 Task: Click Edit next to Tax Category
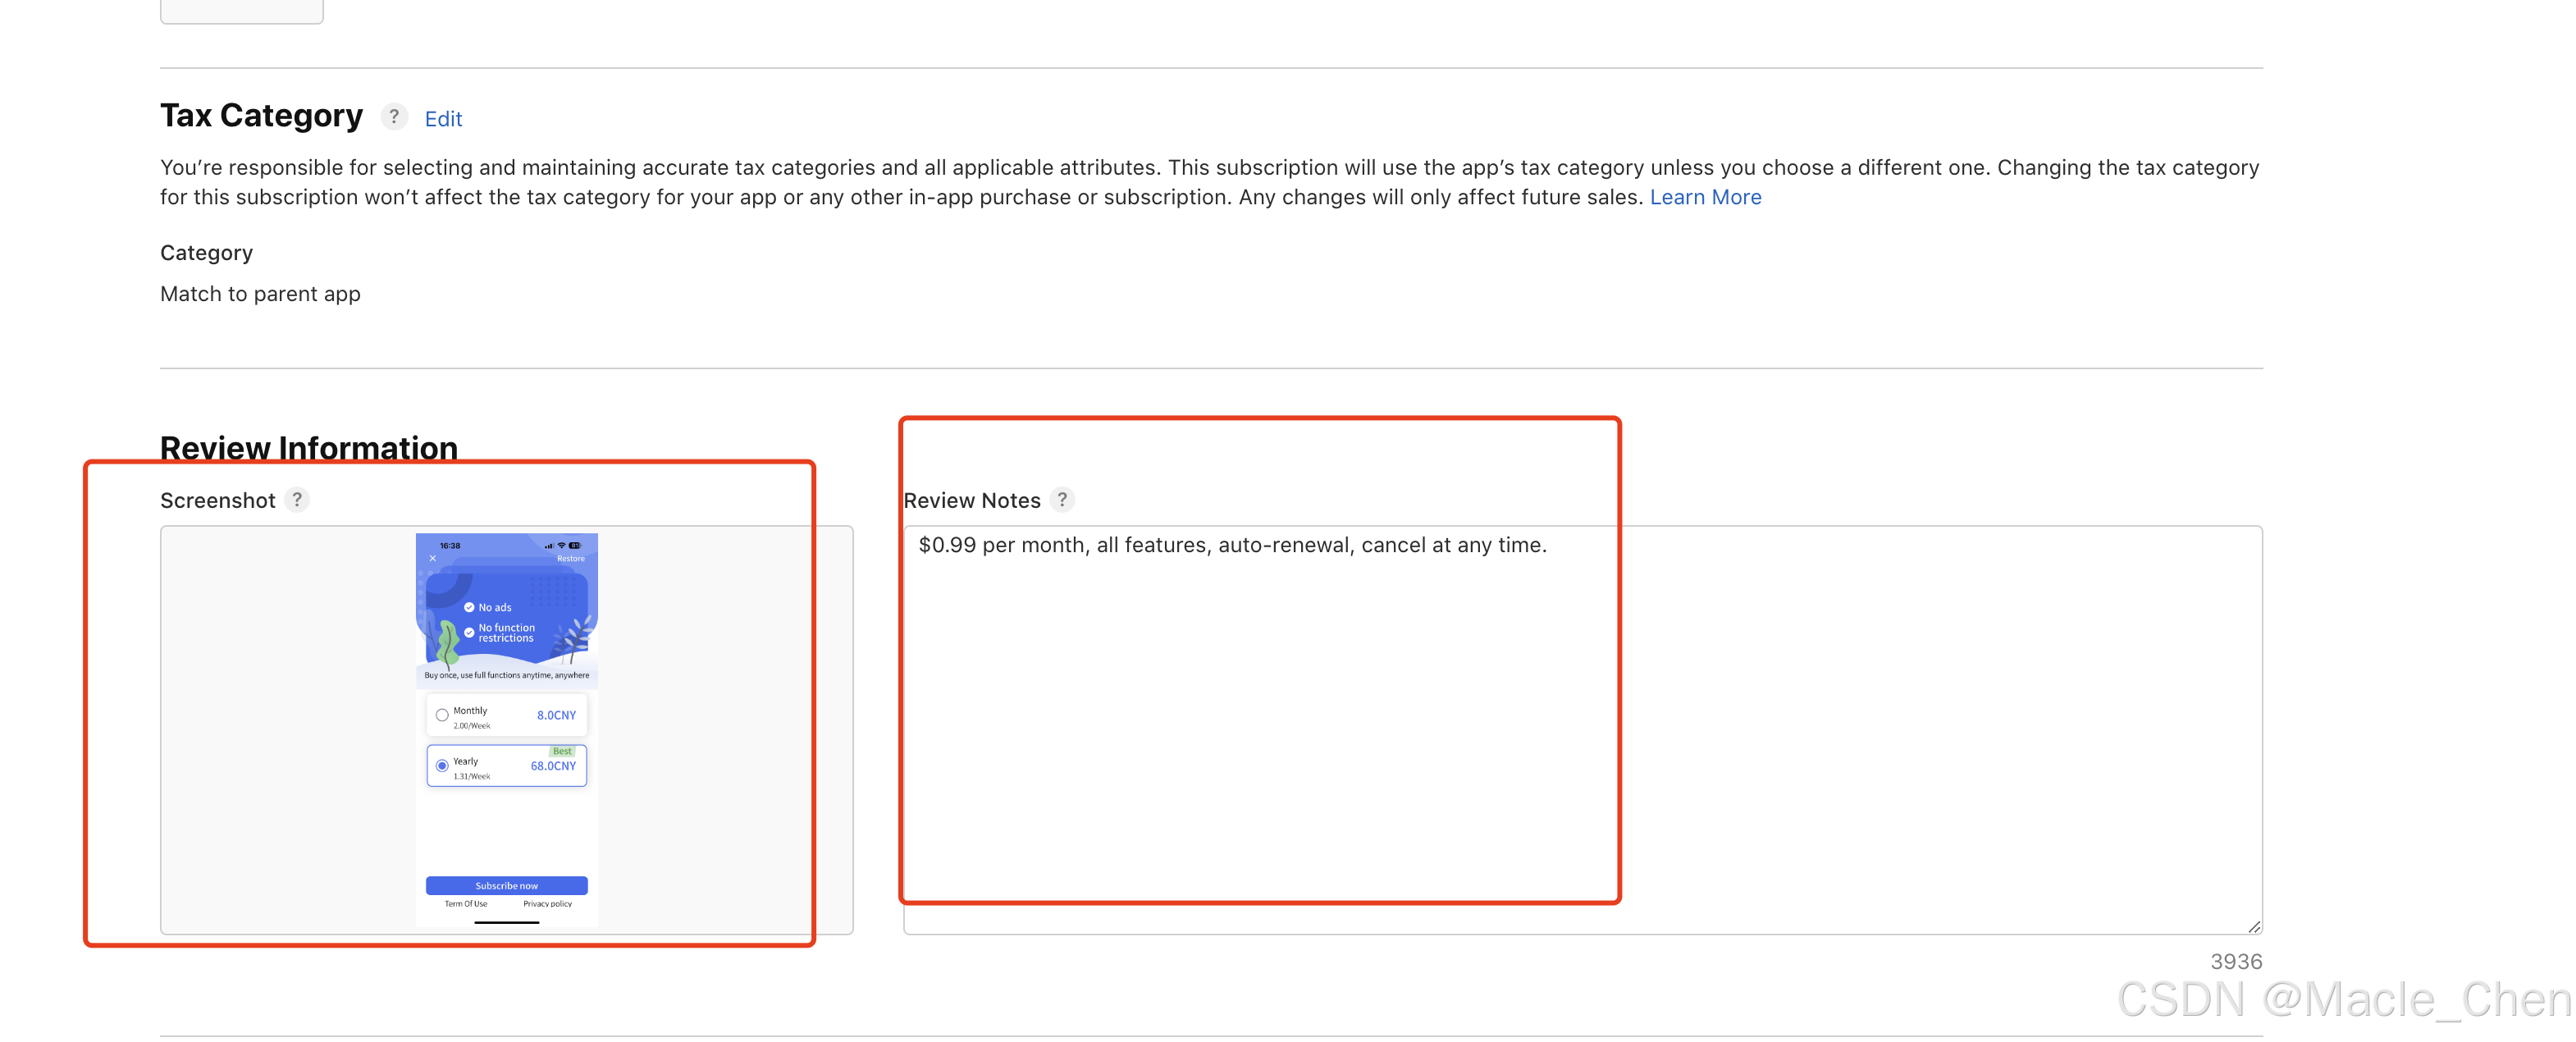click(443, 119)
